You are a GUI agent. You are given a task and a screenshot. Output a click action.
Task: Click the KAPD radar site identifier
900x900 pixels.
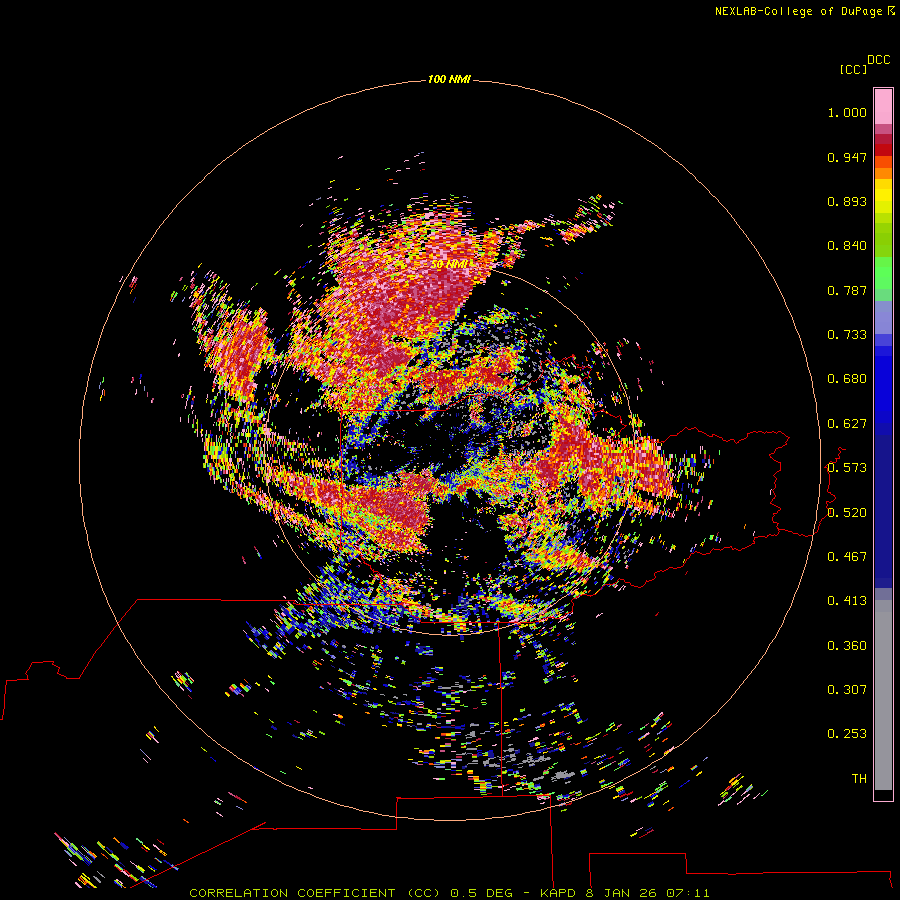tap(559, 893)
